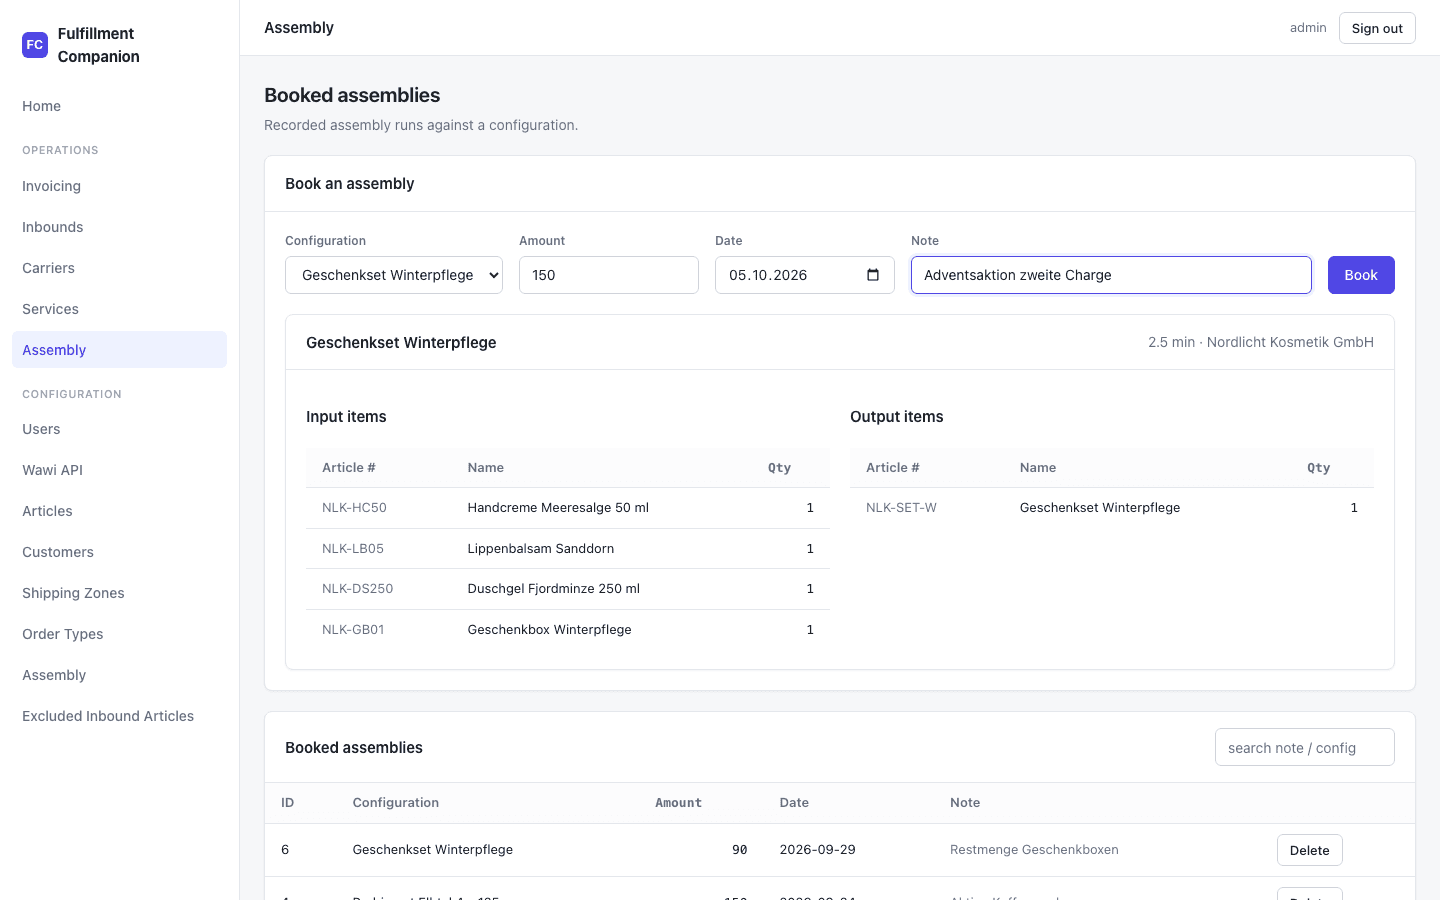Focus the search note / config box
The width and height of the screenshot is (1440, 900).
tap(1305, 747)
